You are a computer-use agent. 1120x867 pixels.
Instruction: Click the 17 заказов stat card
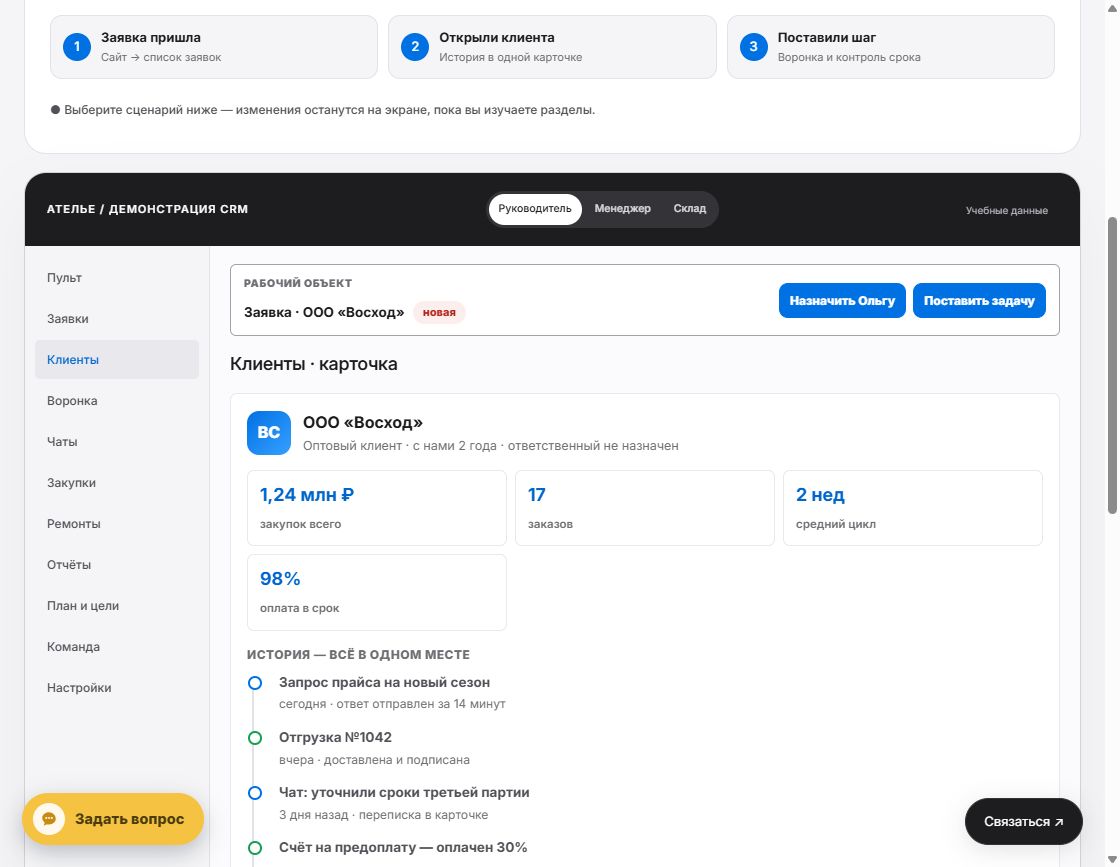(x=645, y=508)
